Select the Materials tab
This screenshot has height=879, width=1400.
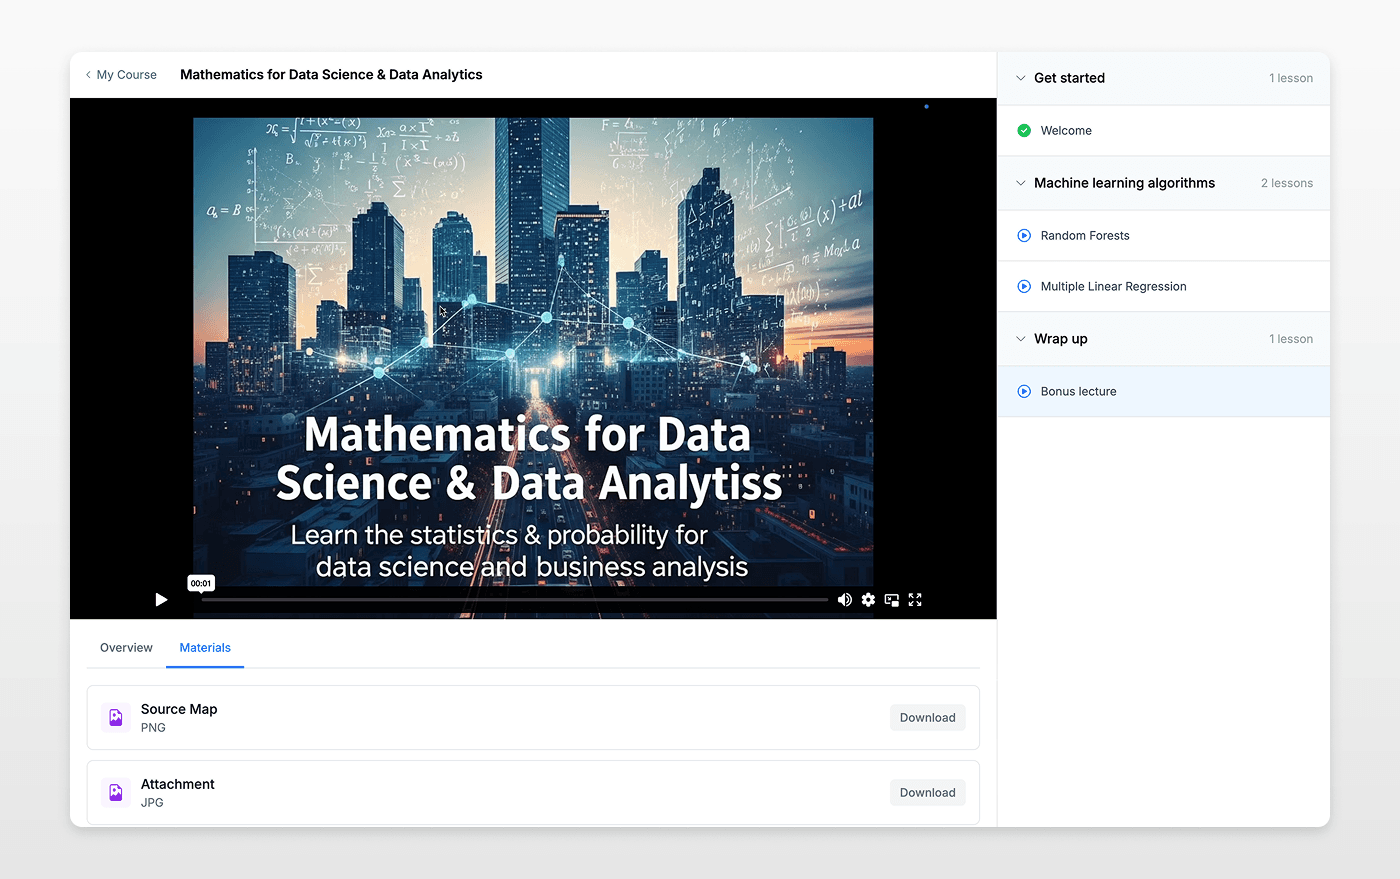click(x=205, y=648)
